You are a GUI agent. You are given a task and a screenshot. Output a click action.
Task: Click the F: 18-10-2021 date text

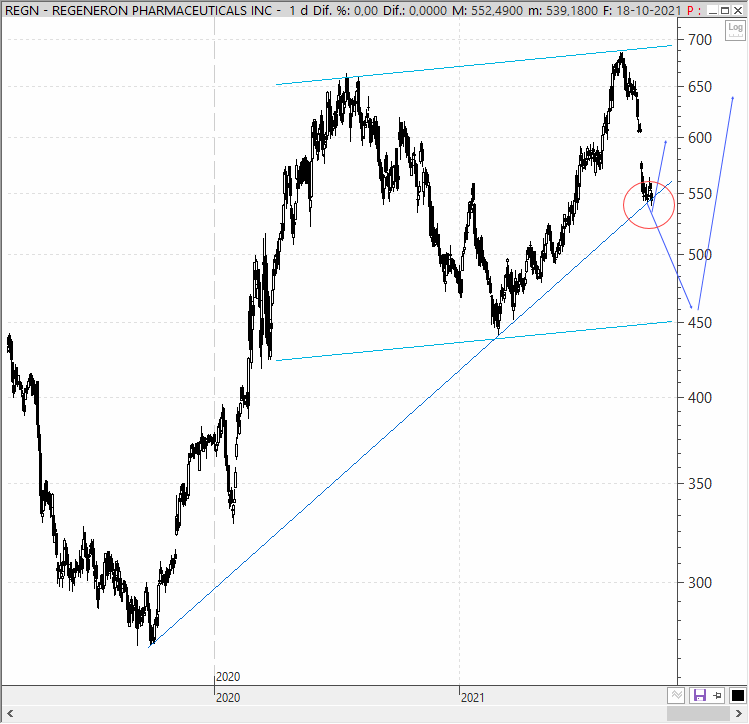click(x=642, y=10)
